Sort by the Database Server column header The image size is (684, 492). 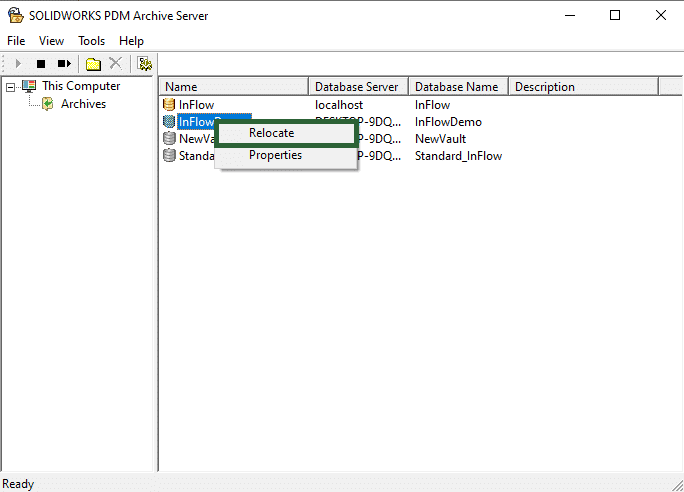[x=359, y=87]
